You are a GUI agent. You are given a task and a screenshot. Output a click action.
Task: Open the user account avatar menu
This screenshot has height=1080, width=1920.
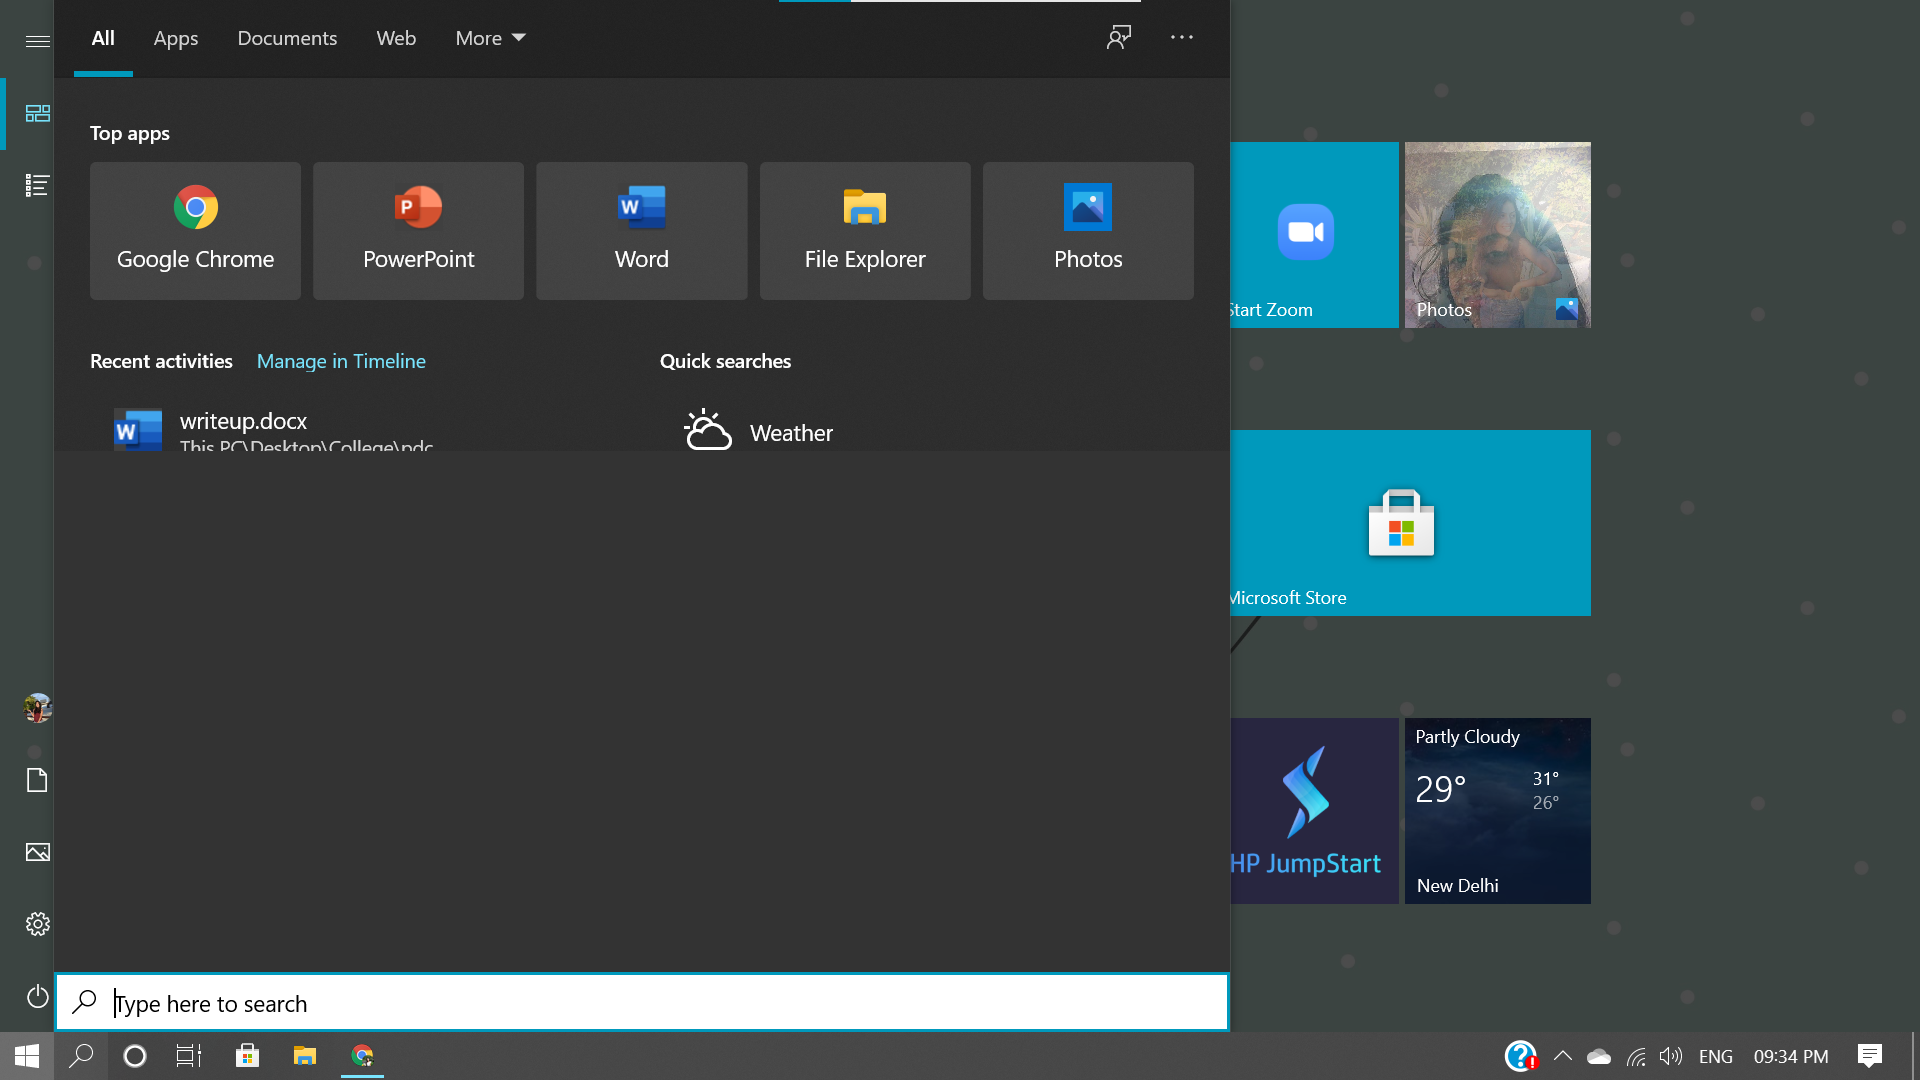pyautogui.click(x=37, y=708)
